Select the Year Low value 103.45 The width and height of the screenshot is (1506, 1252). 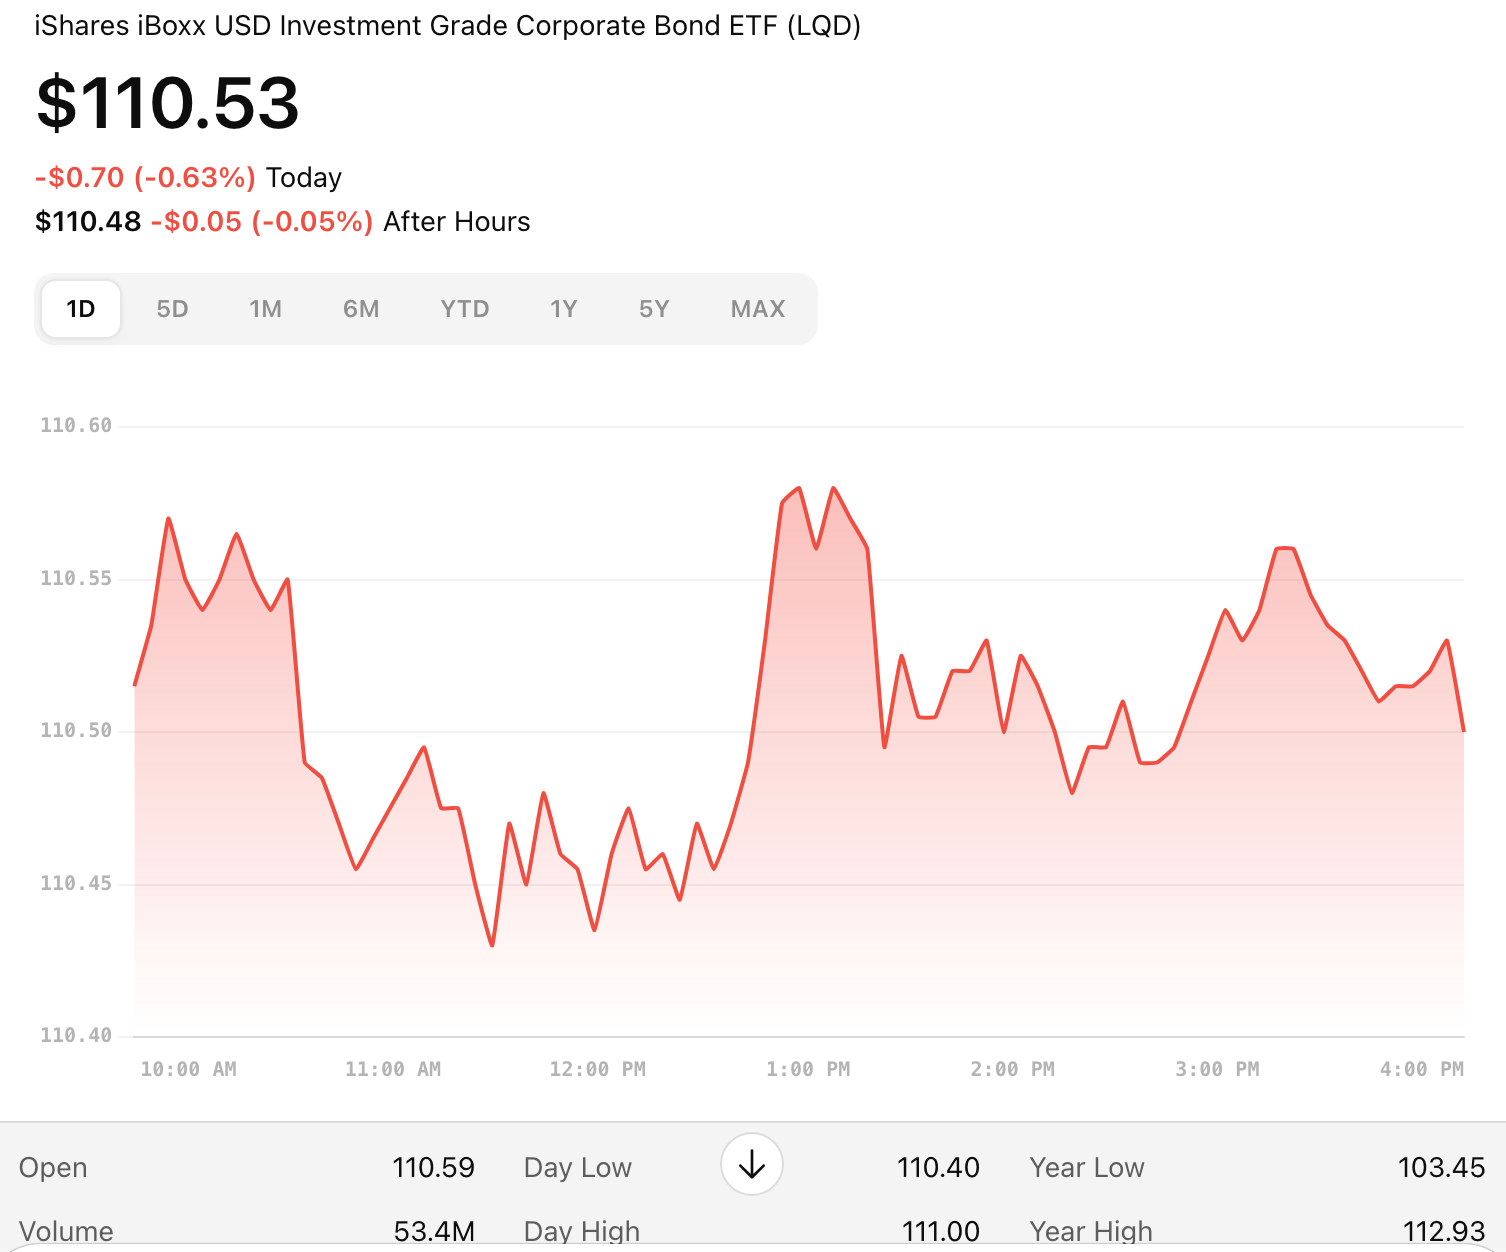(x=1441, y=1167)
